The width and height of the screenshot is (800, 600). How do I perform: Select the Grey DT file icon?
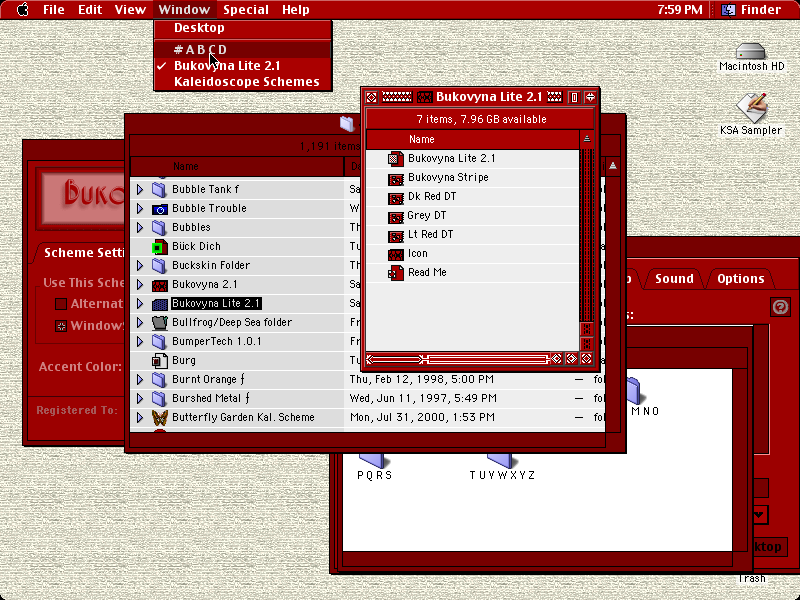pos(396,216)
